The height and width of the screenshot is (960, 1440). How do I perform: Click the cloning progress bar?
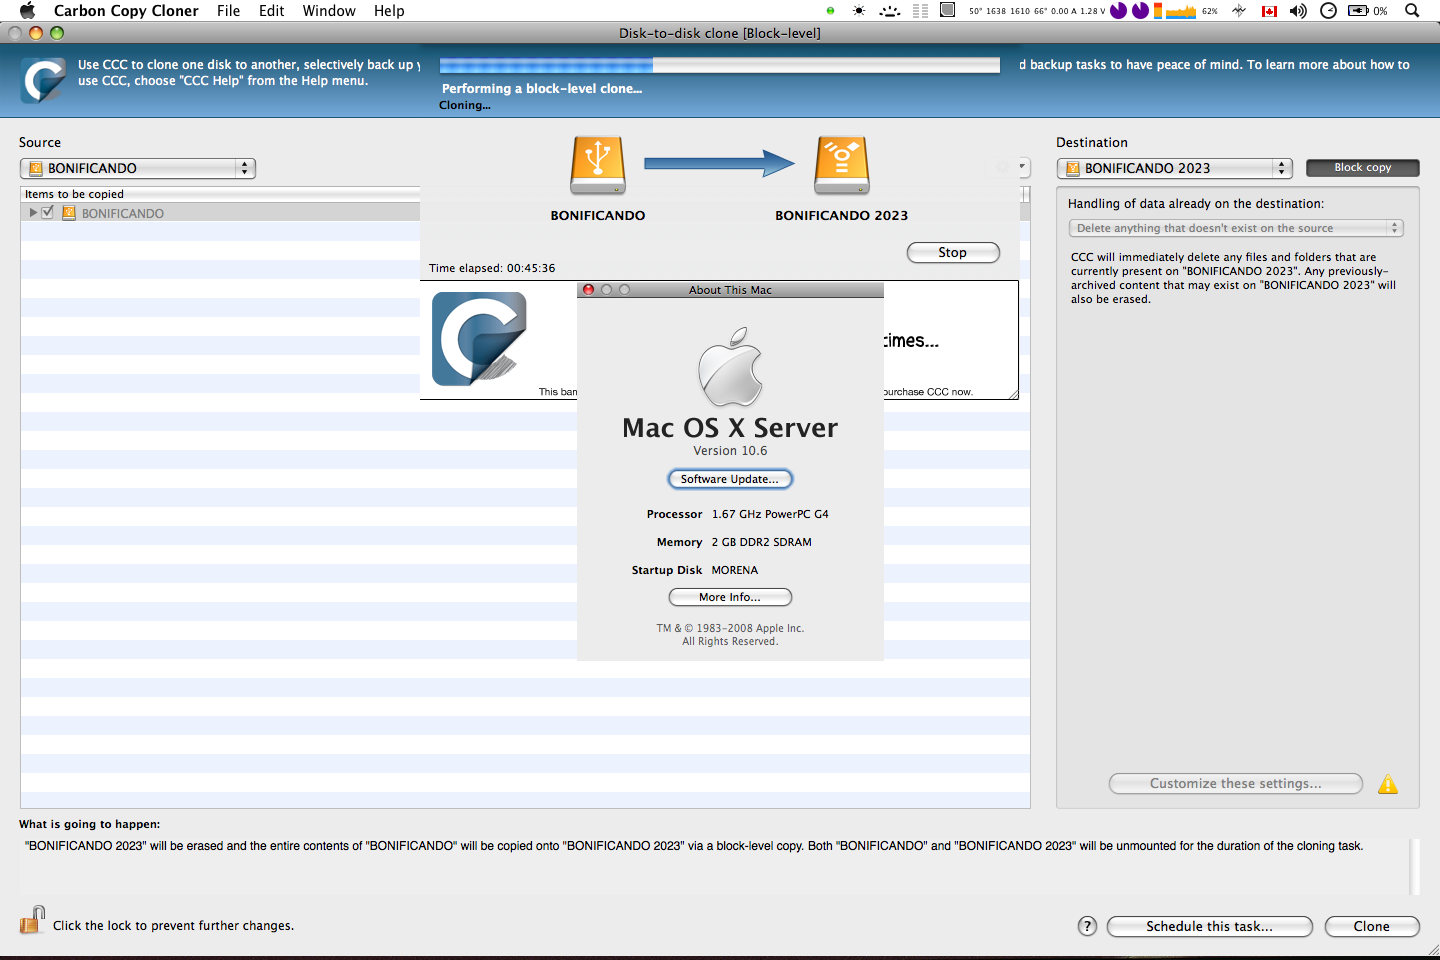[x=720, y=65]
